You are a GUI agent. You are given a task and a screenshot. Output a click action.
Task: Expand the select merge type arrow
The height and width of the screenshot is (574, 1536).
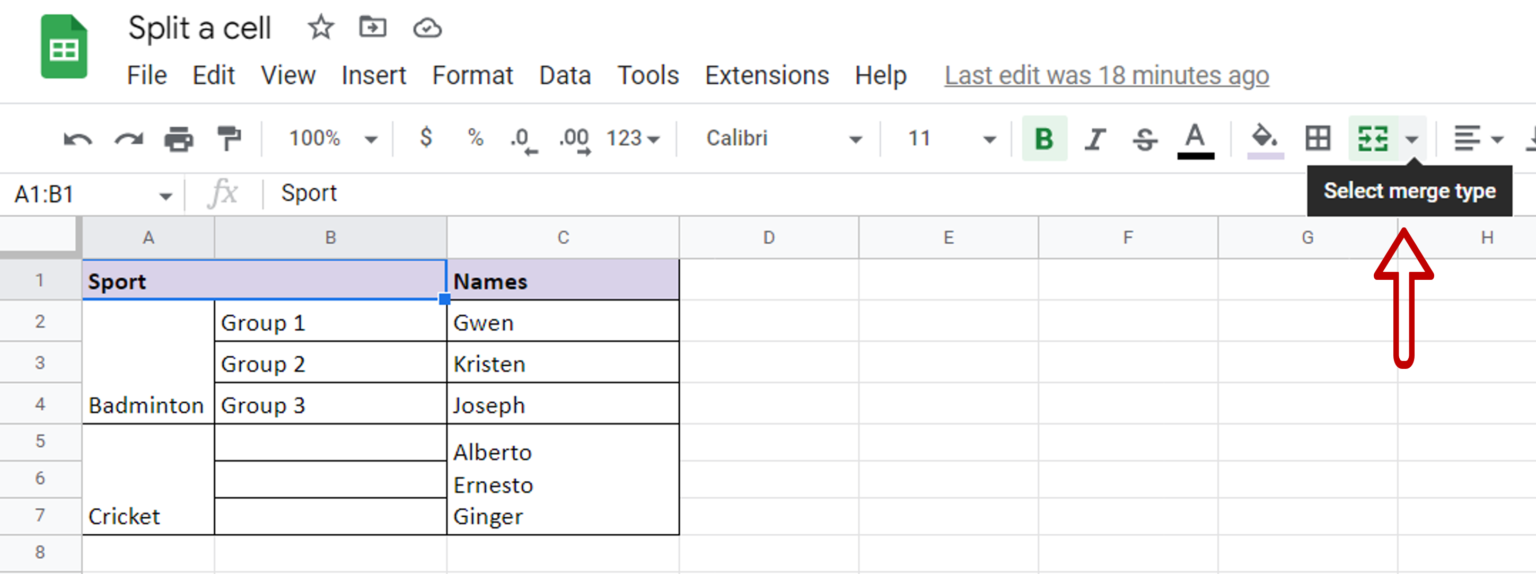click(x=1412, y=139)
